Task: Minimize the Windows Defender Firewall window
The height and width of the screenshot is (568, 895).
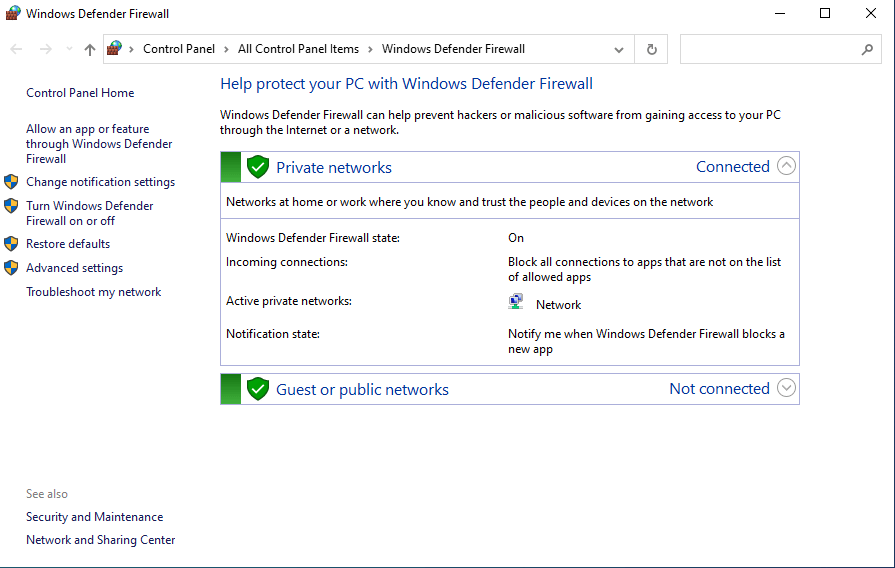Action: (780, 13)
